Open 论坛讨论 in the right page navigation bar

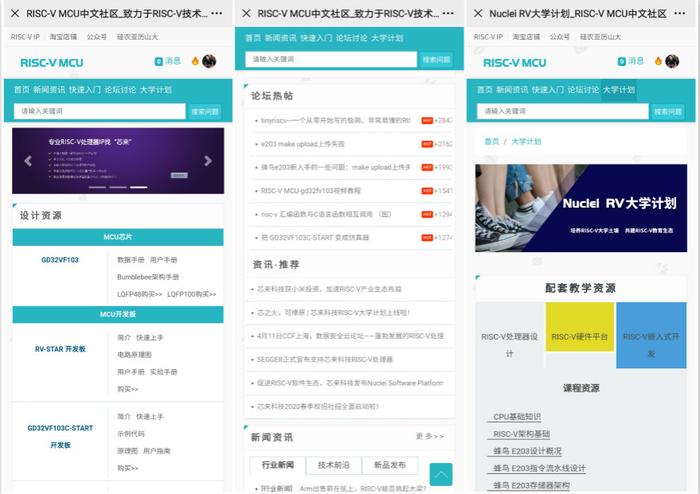tap(583, 90)
